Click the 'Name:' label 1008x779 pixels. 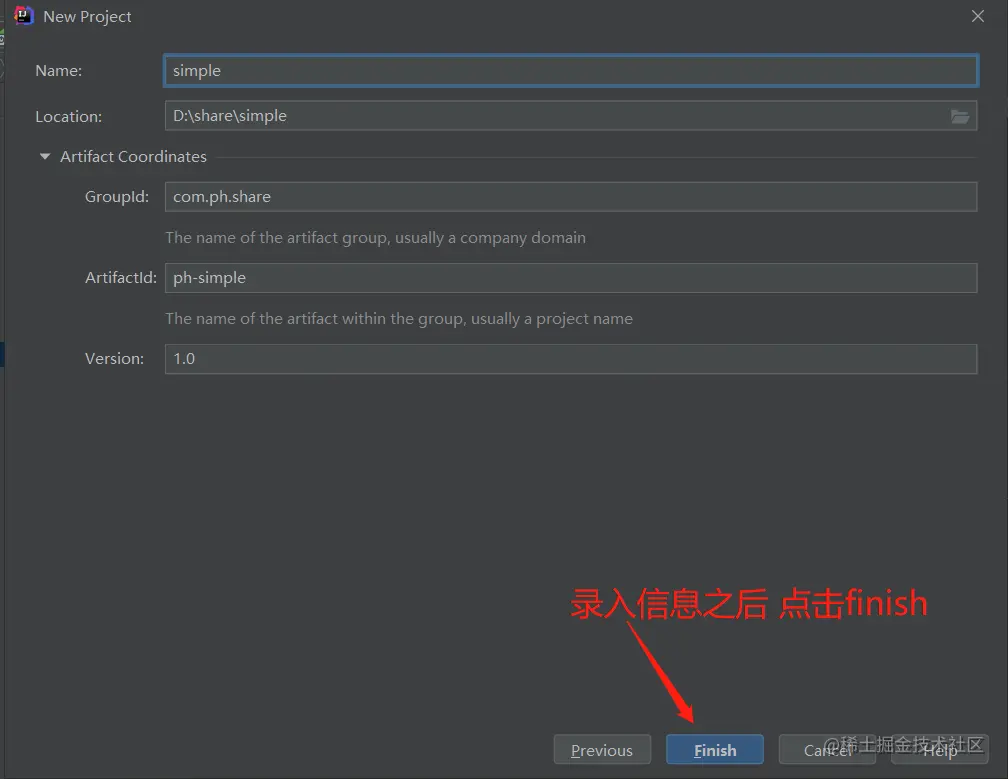pyautogui.click(x=58, y=71)
